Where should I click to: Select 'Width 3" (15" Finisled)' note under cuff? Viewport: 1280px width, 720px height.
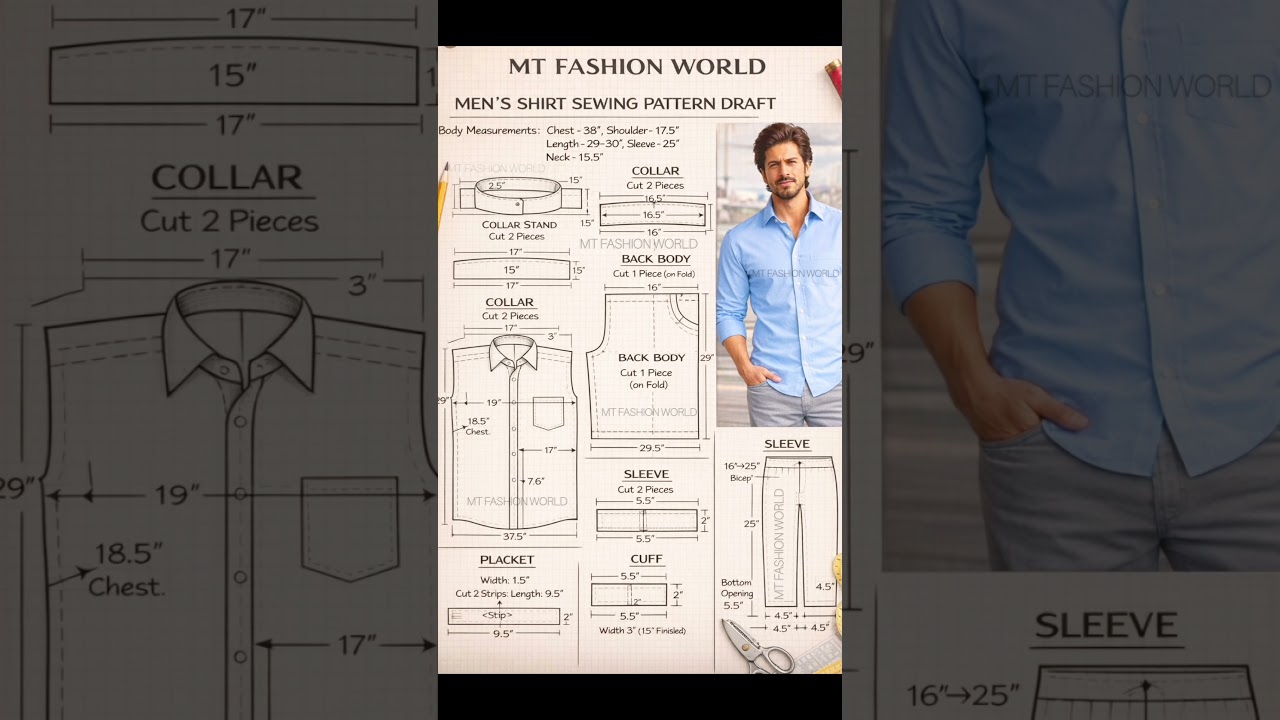click(643, 631)
